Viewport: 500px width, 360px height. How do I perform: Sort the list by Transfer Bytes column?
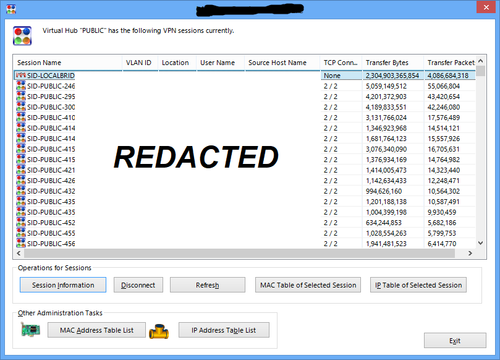(393, 63)
